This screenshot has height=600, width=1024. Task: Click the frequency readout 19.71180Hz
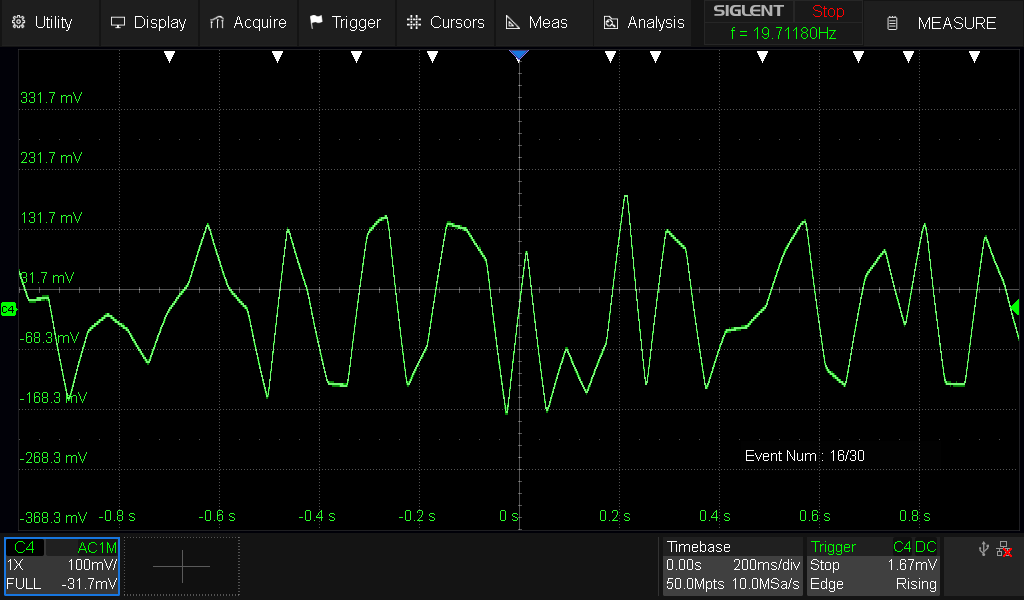click(x=783, y=33)
